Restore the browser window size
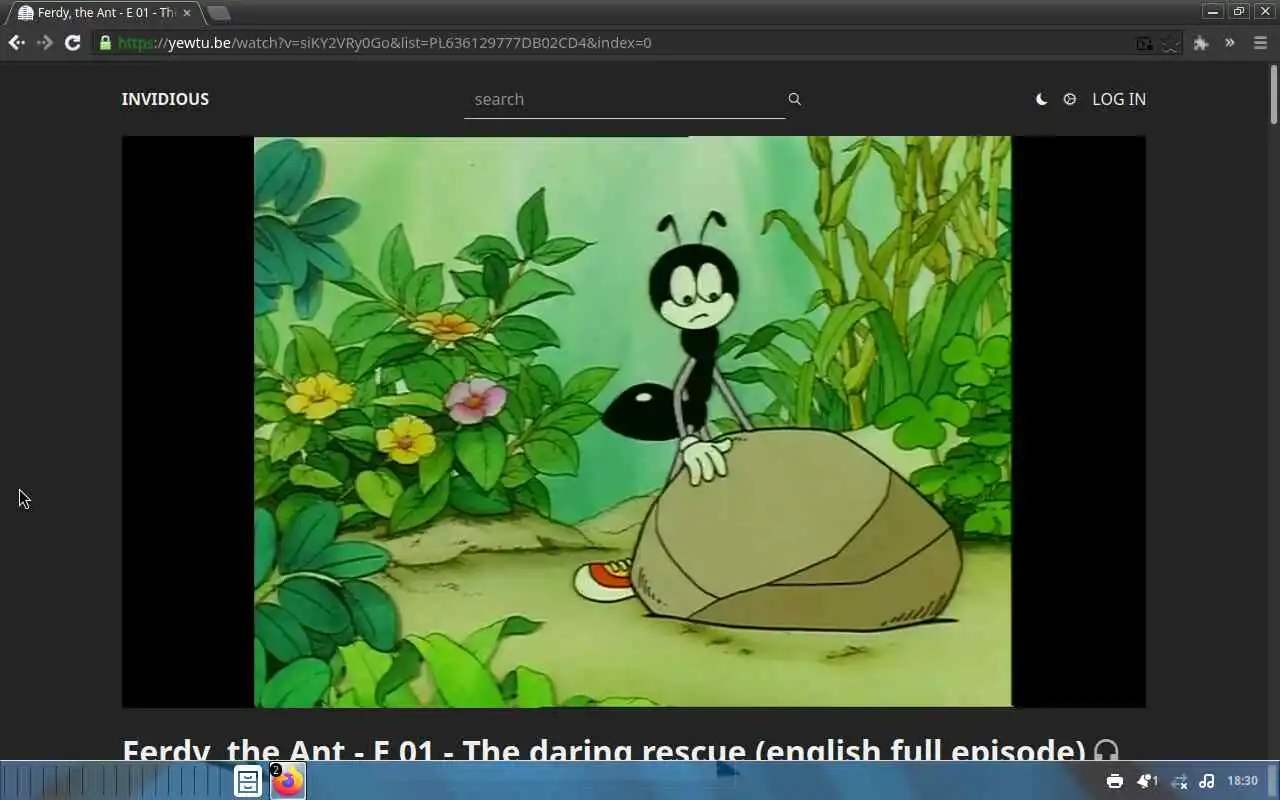Screen dimensions: 1280x800 tap(1239, 12)
